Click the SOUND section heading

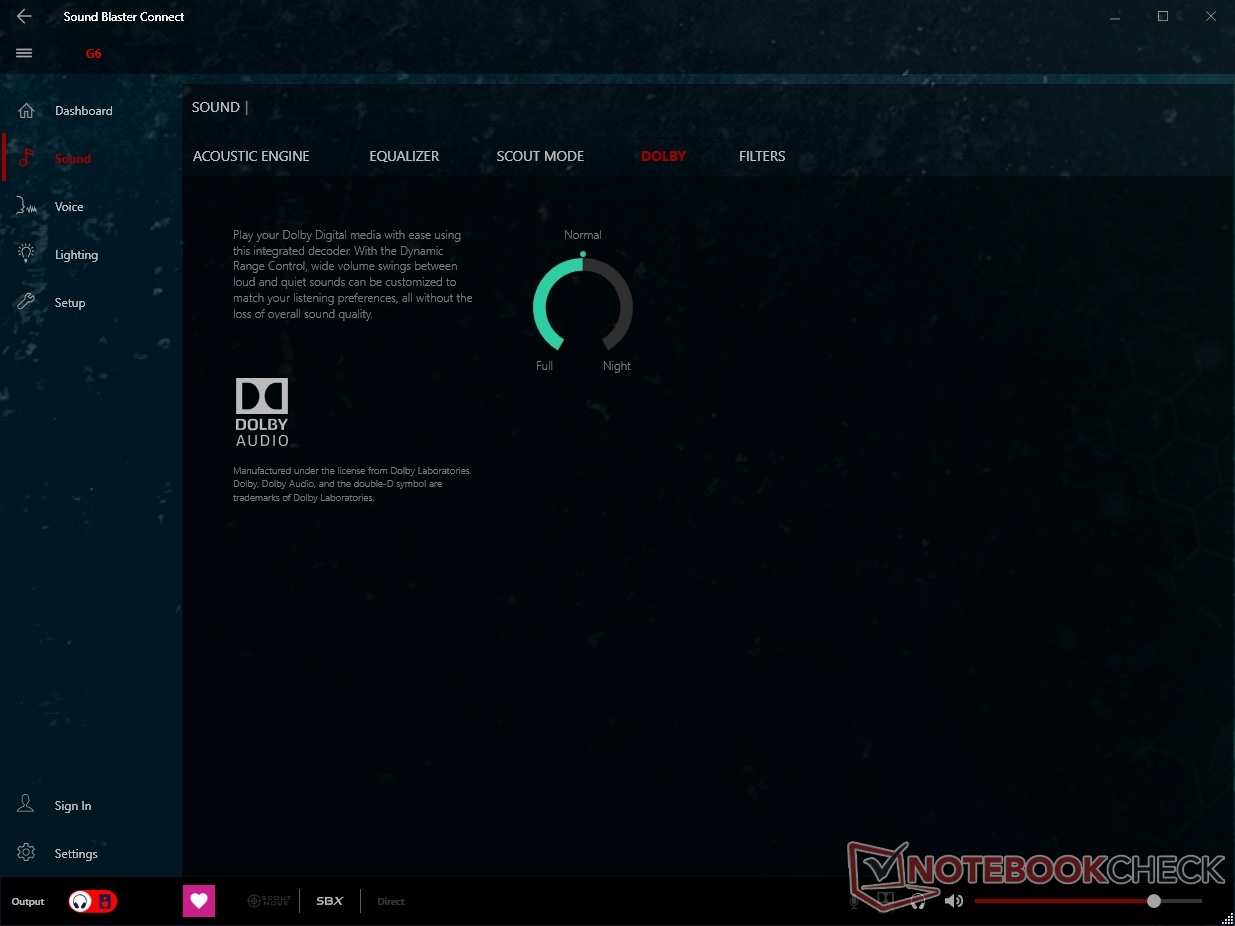coord(216,107)
